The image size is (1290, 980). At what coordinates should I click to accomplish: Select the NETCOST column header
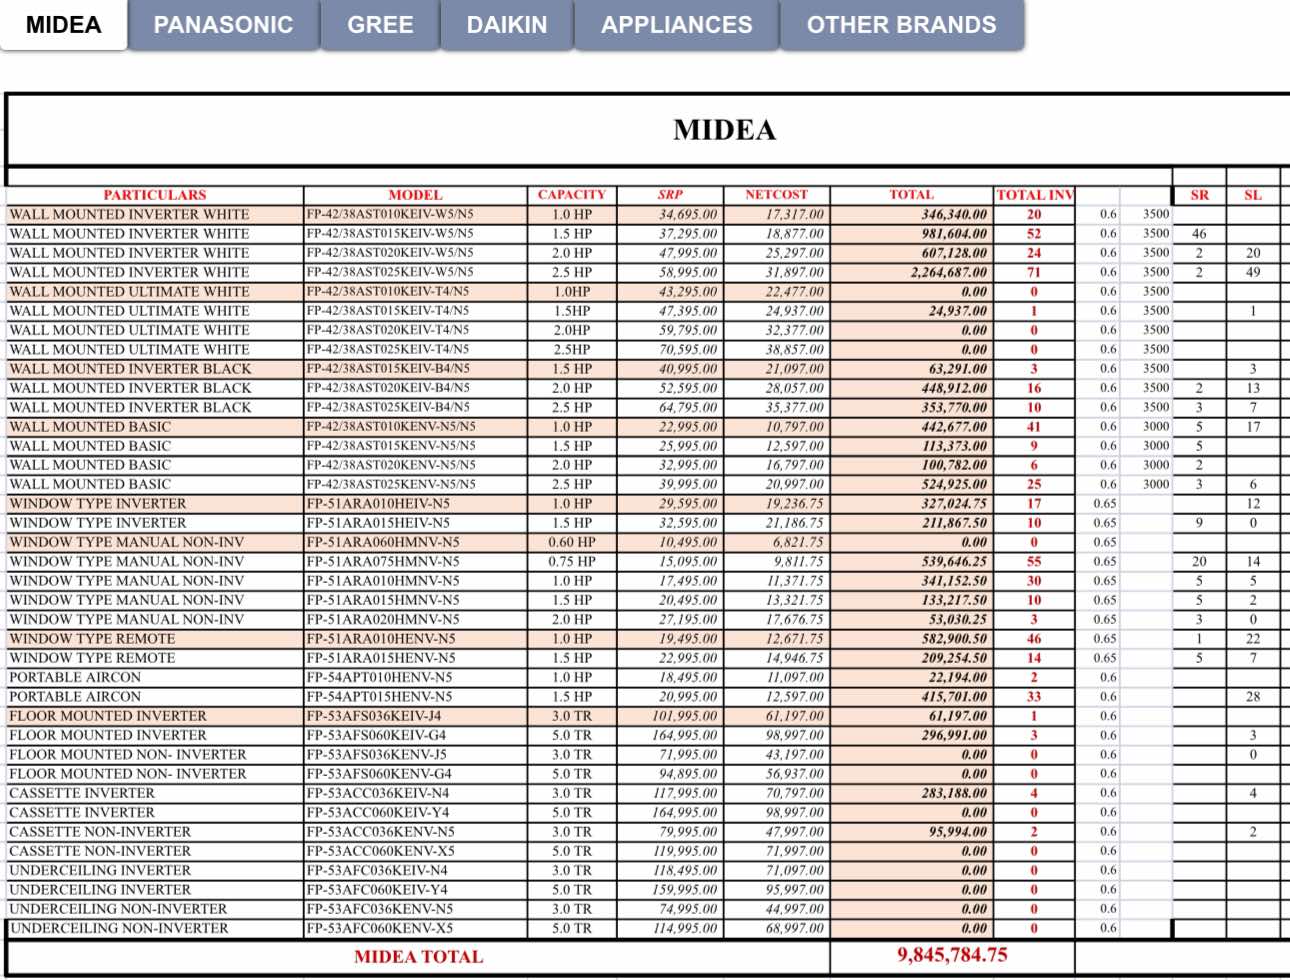tap(776, 195)
